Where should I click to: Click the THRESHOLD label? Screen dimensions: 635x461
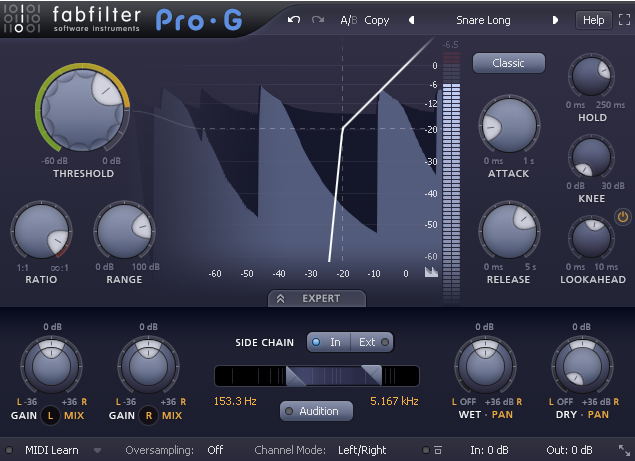83,173
